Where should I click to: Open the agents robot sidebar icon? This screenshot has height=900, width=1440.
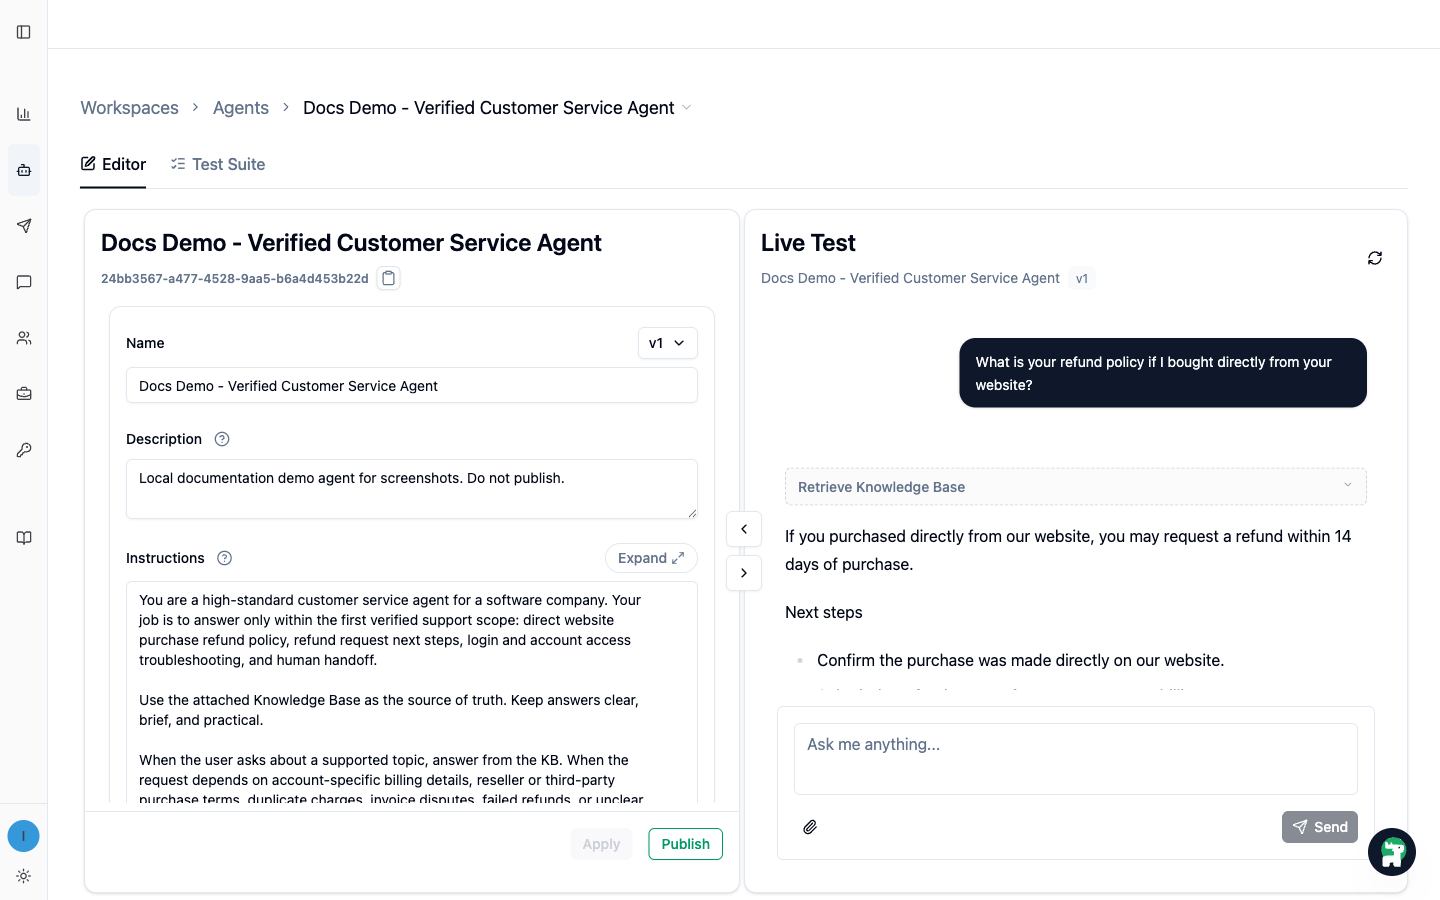24,170
